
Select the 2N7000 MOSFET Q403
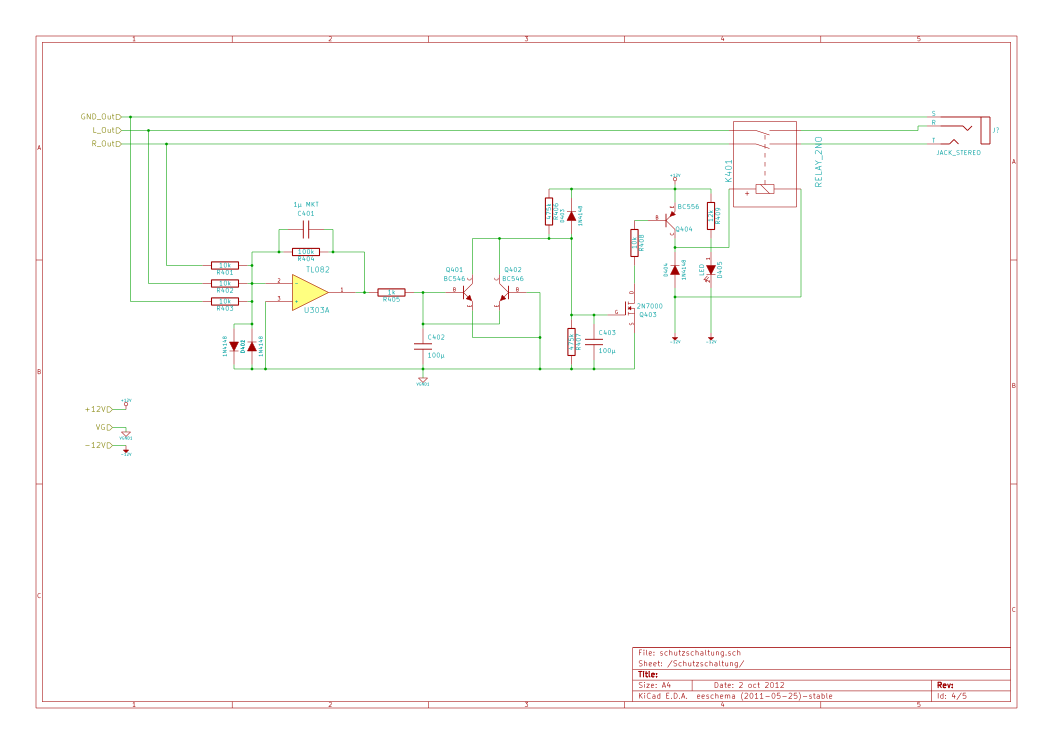point(629,310)
